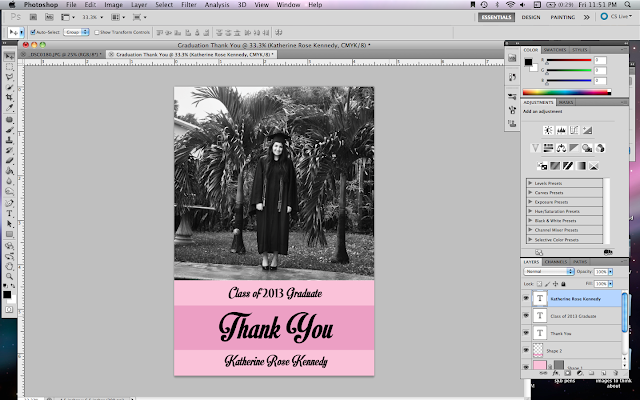Hide the Thank You text layer
640x400 pixels.
pos(526,333)
